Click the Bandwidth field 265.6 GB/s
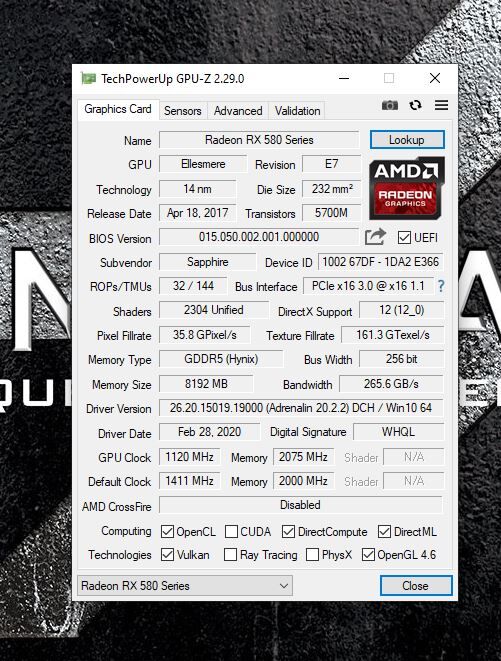The image size is (501, 661). click(391, 384)
